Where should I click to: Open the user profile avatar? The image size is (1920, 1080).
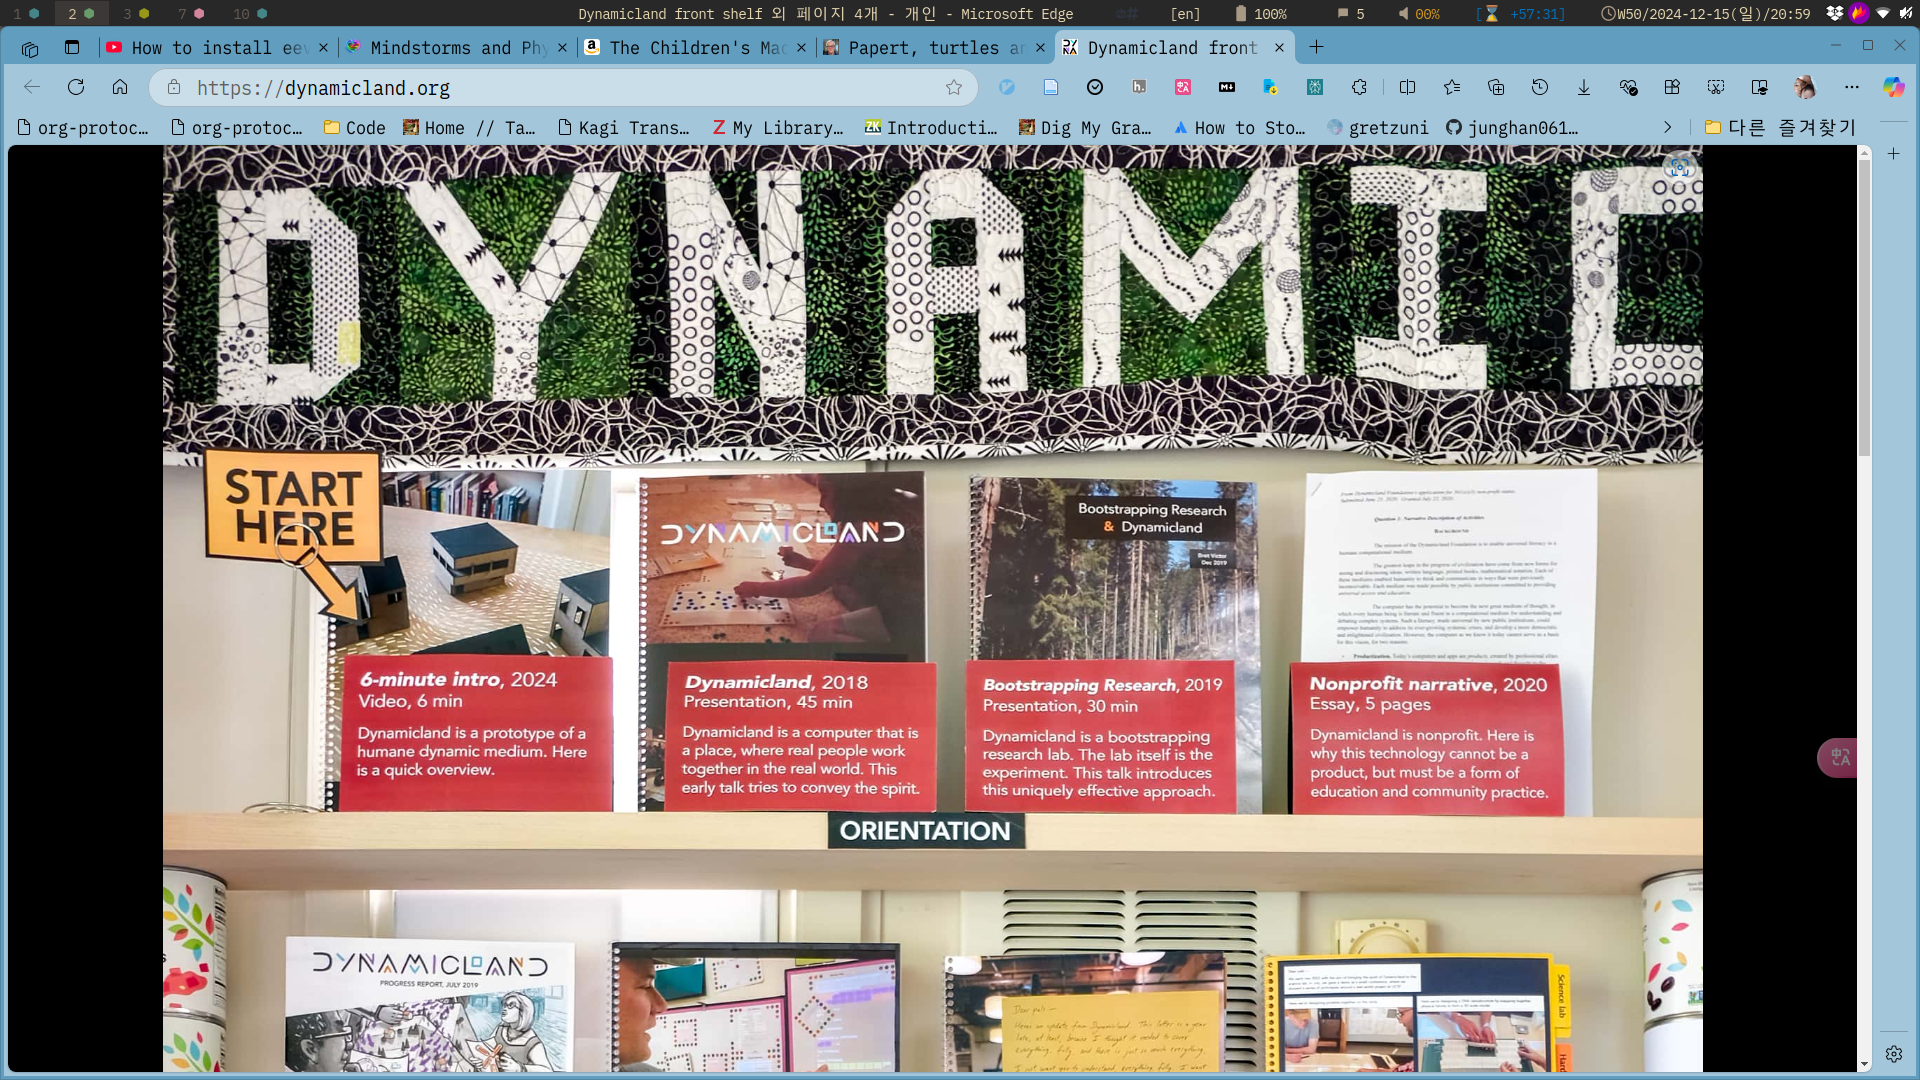[x=1805, y=87]
